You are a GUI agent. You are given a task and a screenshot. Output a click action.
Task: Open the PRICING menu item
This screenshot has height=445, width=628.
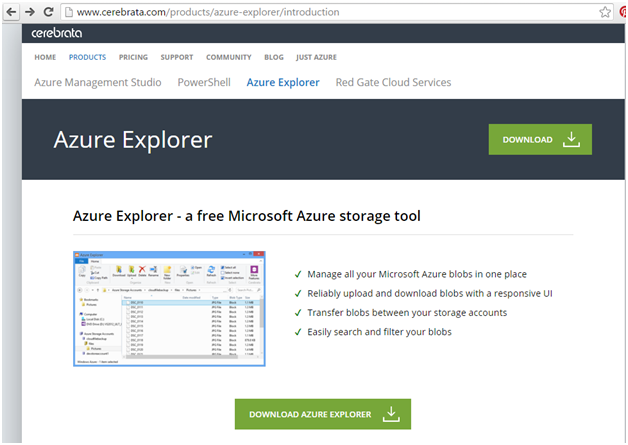pos(133,57)
